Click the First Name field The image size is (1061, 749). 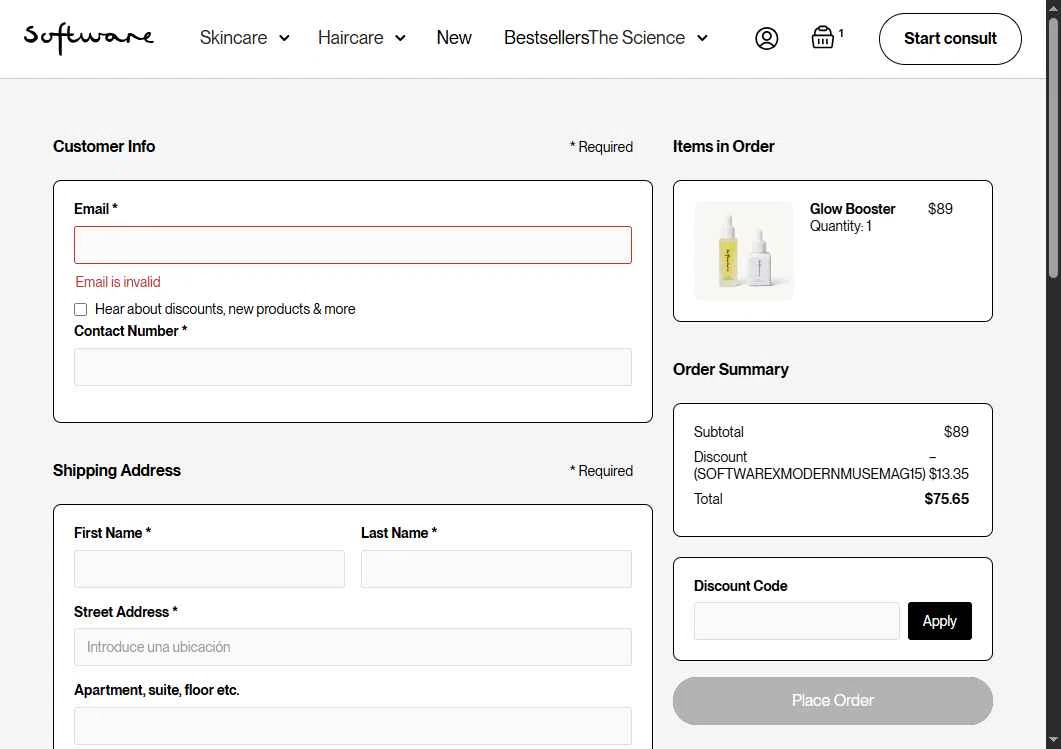pos(209,568)
